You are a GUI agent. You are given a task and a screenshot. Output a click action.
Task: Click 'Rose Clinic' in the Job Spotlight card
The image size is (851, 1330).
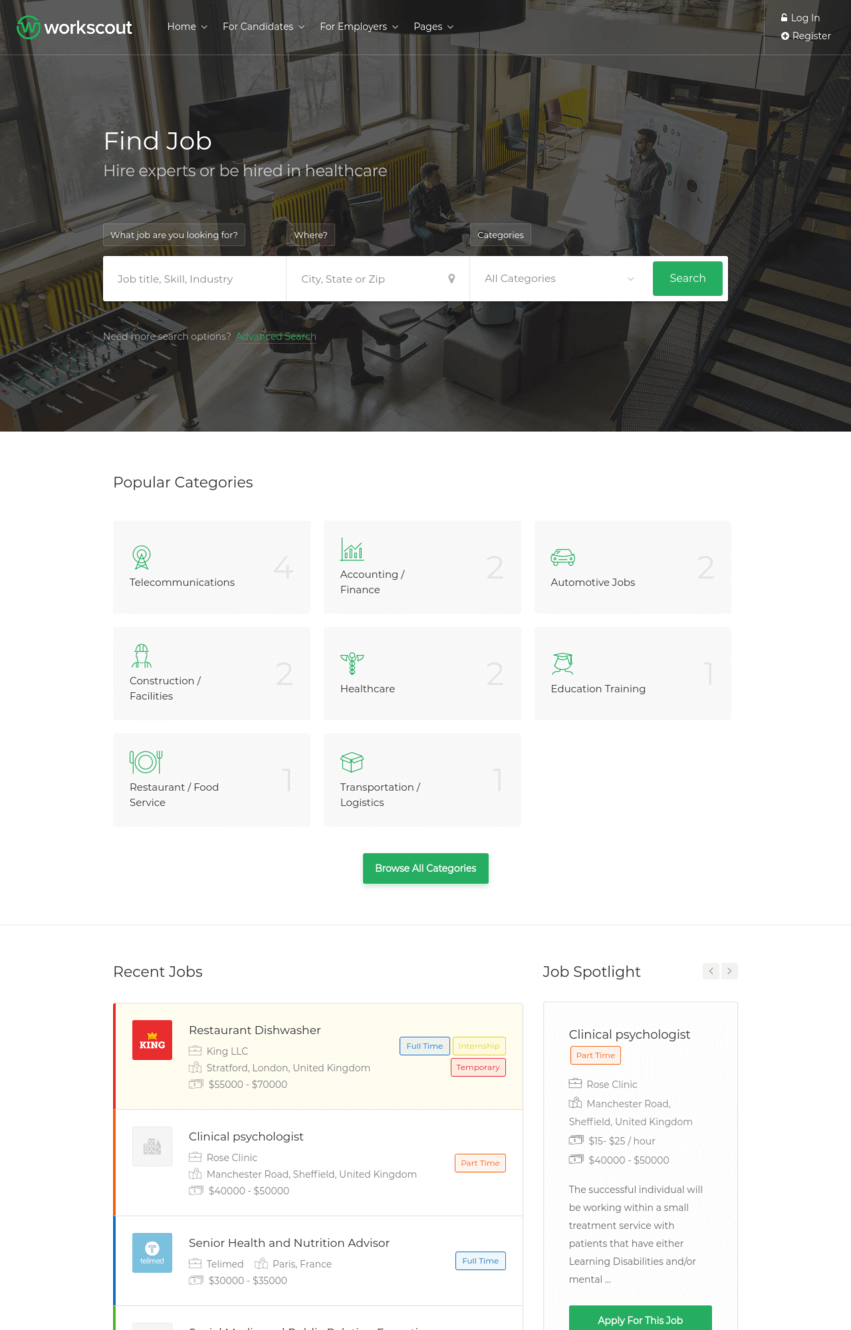coord(612,1085)
